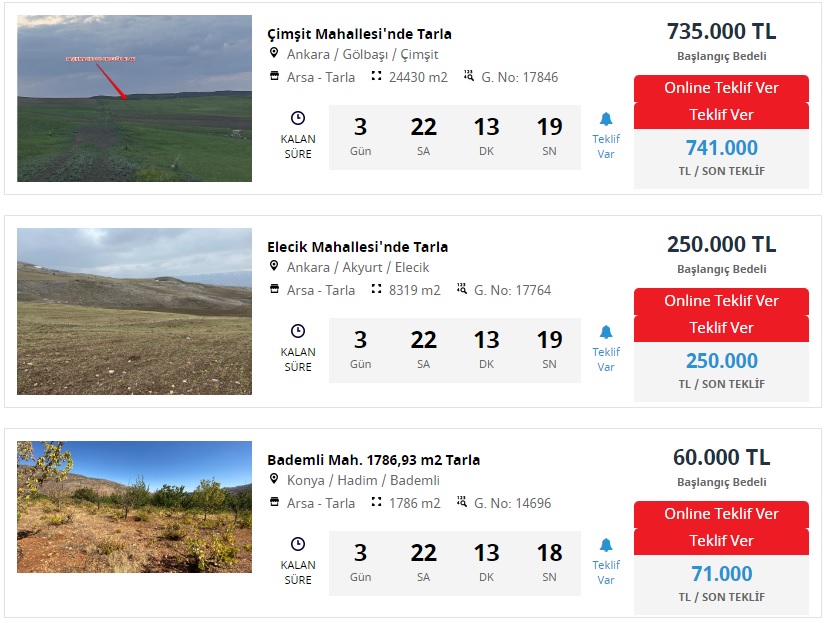
Task: Click the clock icon on Elecik listing
Action: point(297,331)
